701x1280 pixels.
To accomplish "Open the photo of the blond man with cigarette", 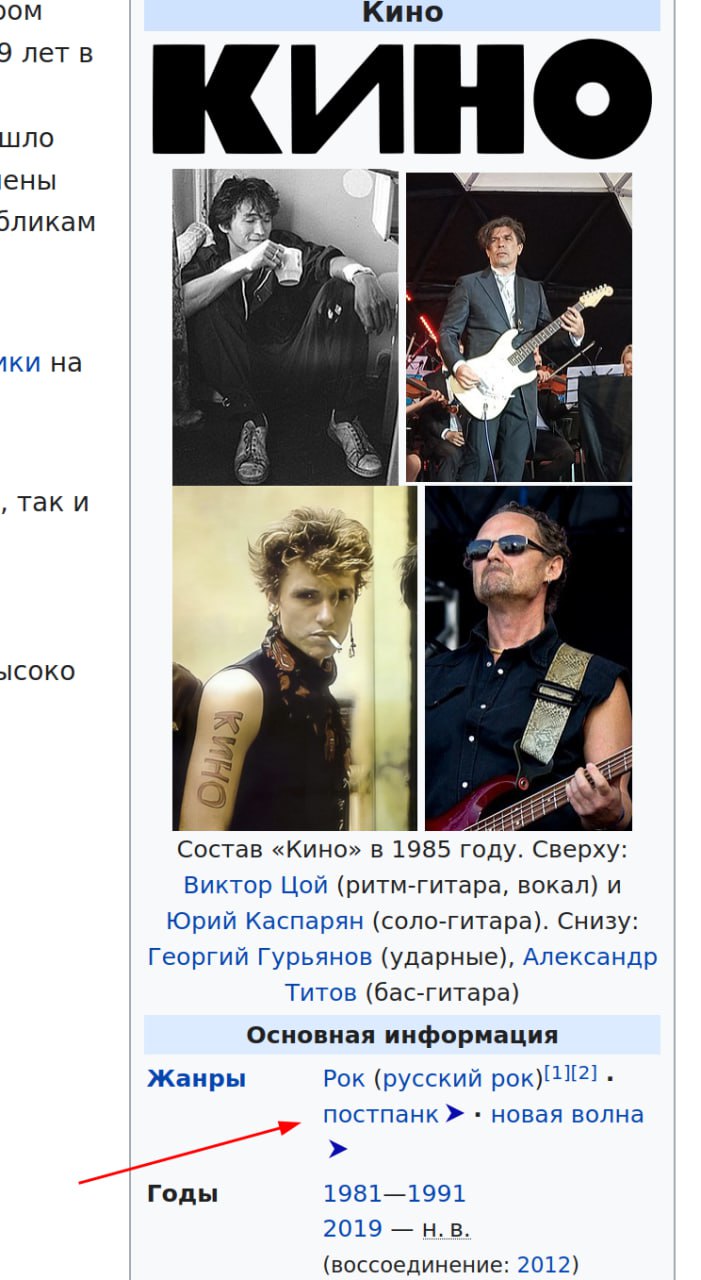I will click(295, 658).
